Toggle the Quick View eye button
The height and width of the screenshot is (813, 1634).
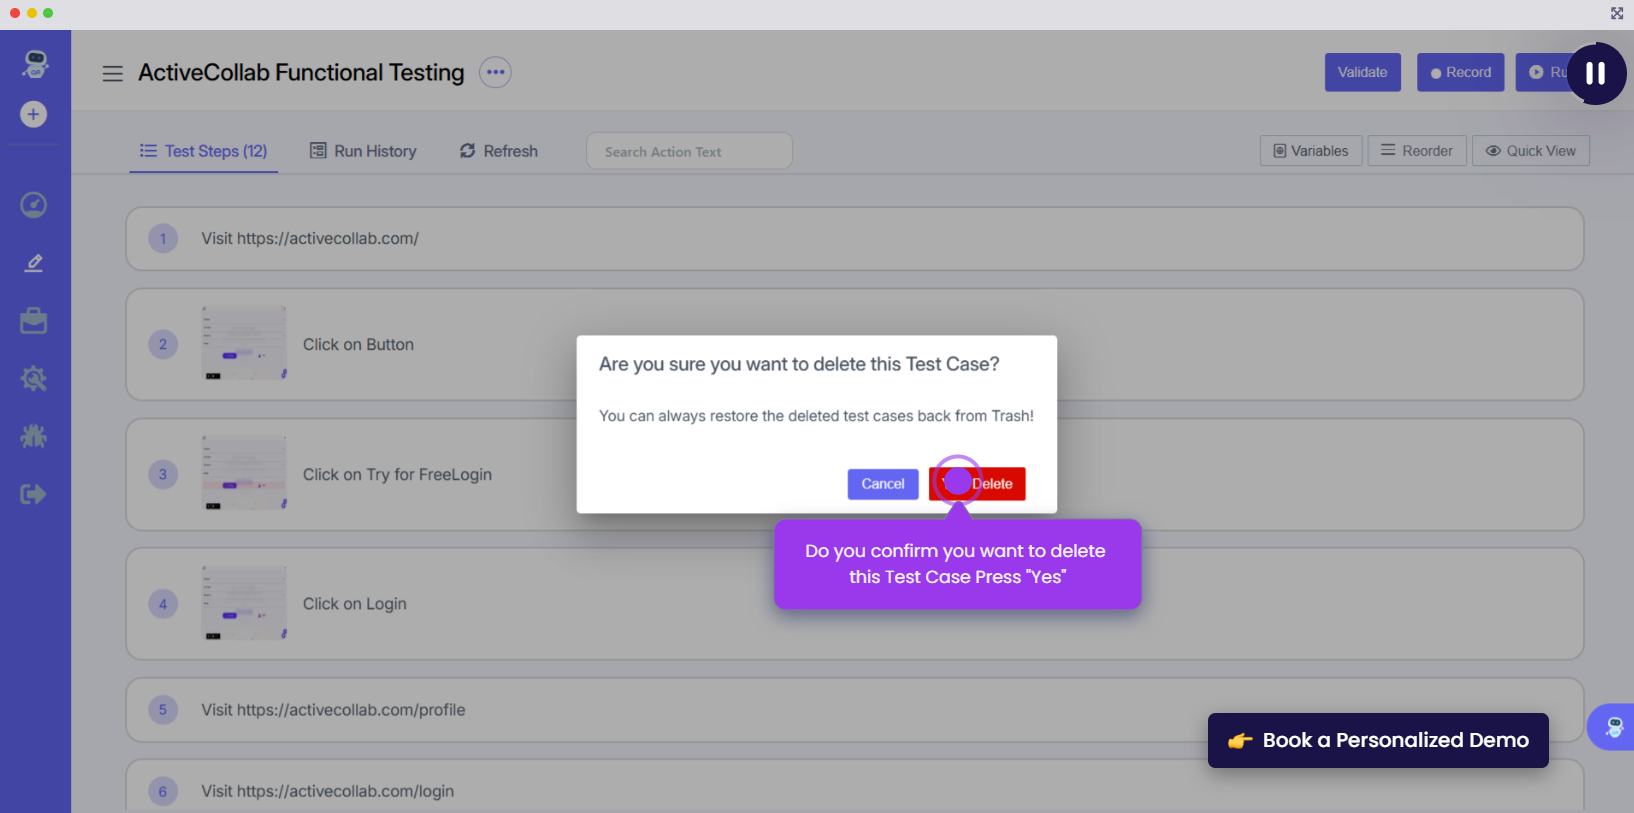coord(1530,151)
